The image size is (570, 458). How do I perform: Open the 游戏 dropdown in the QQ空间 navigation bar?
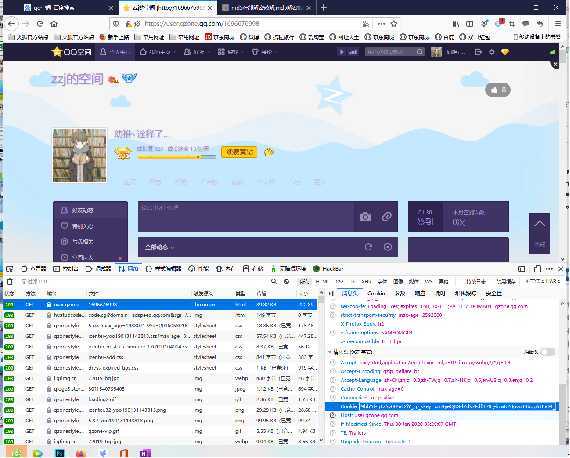click(232, 52)
